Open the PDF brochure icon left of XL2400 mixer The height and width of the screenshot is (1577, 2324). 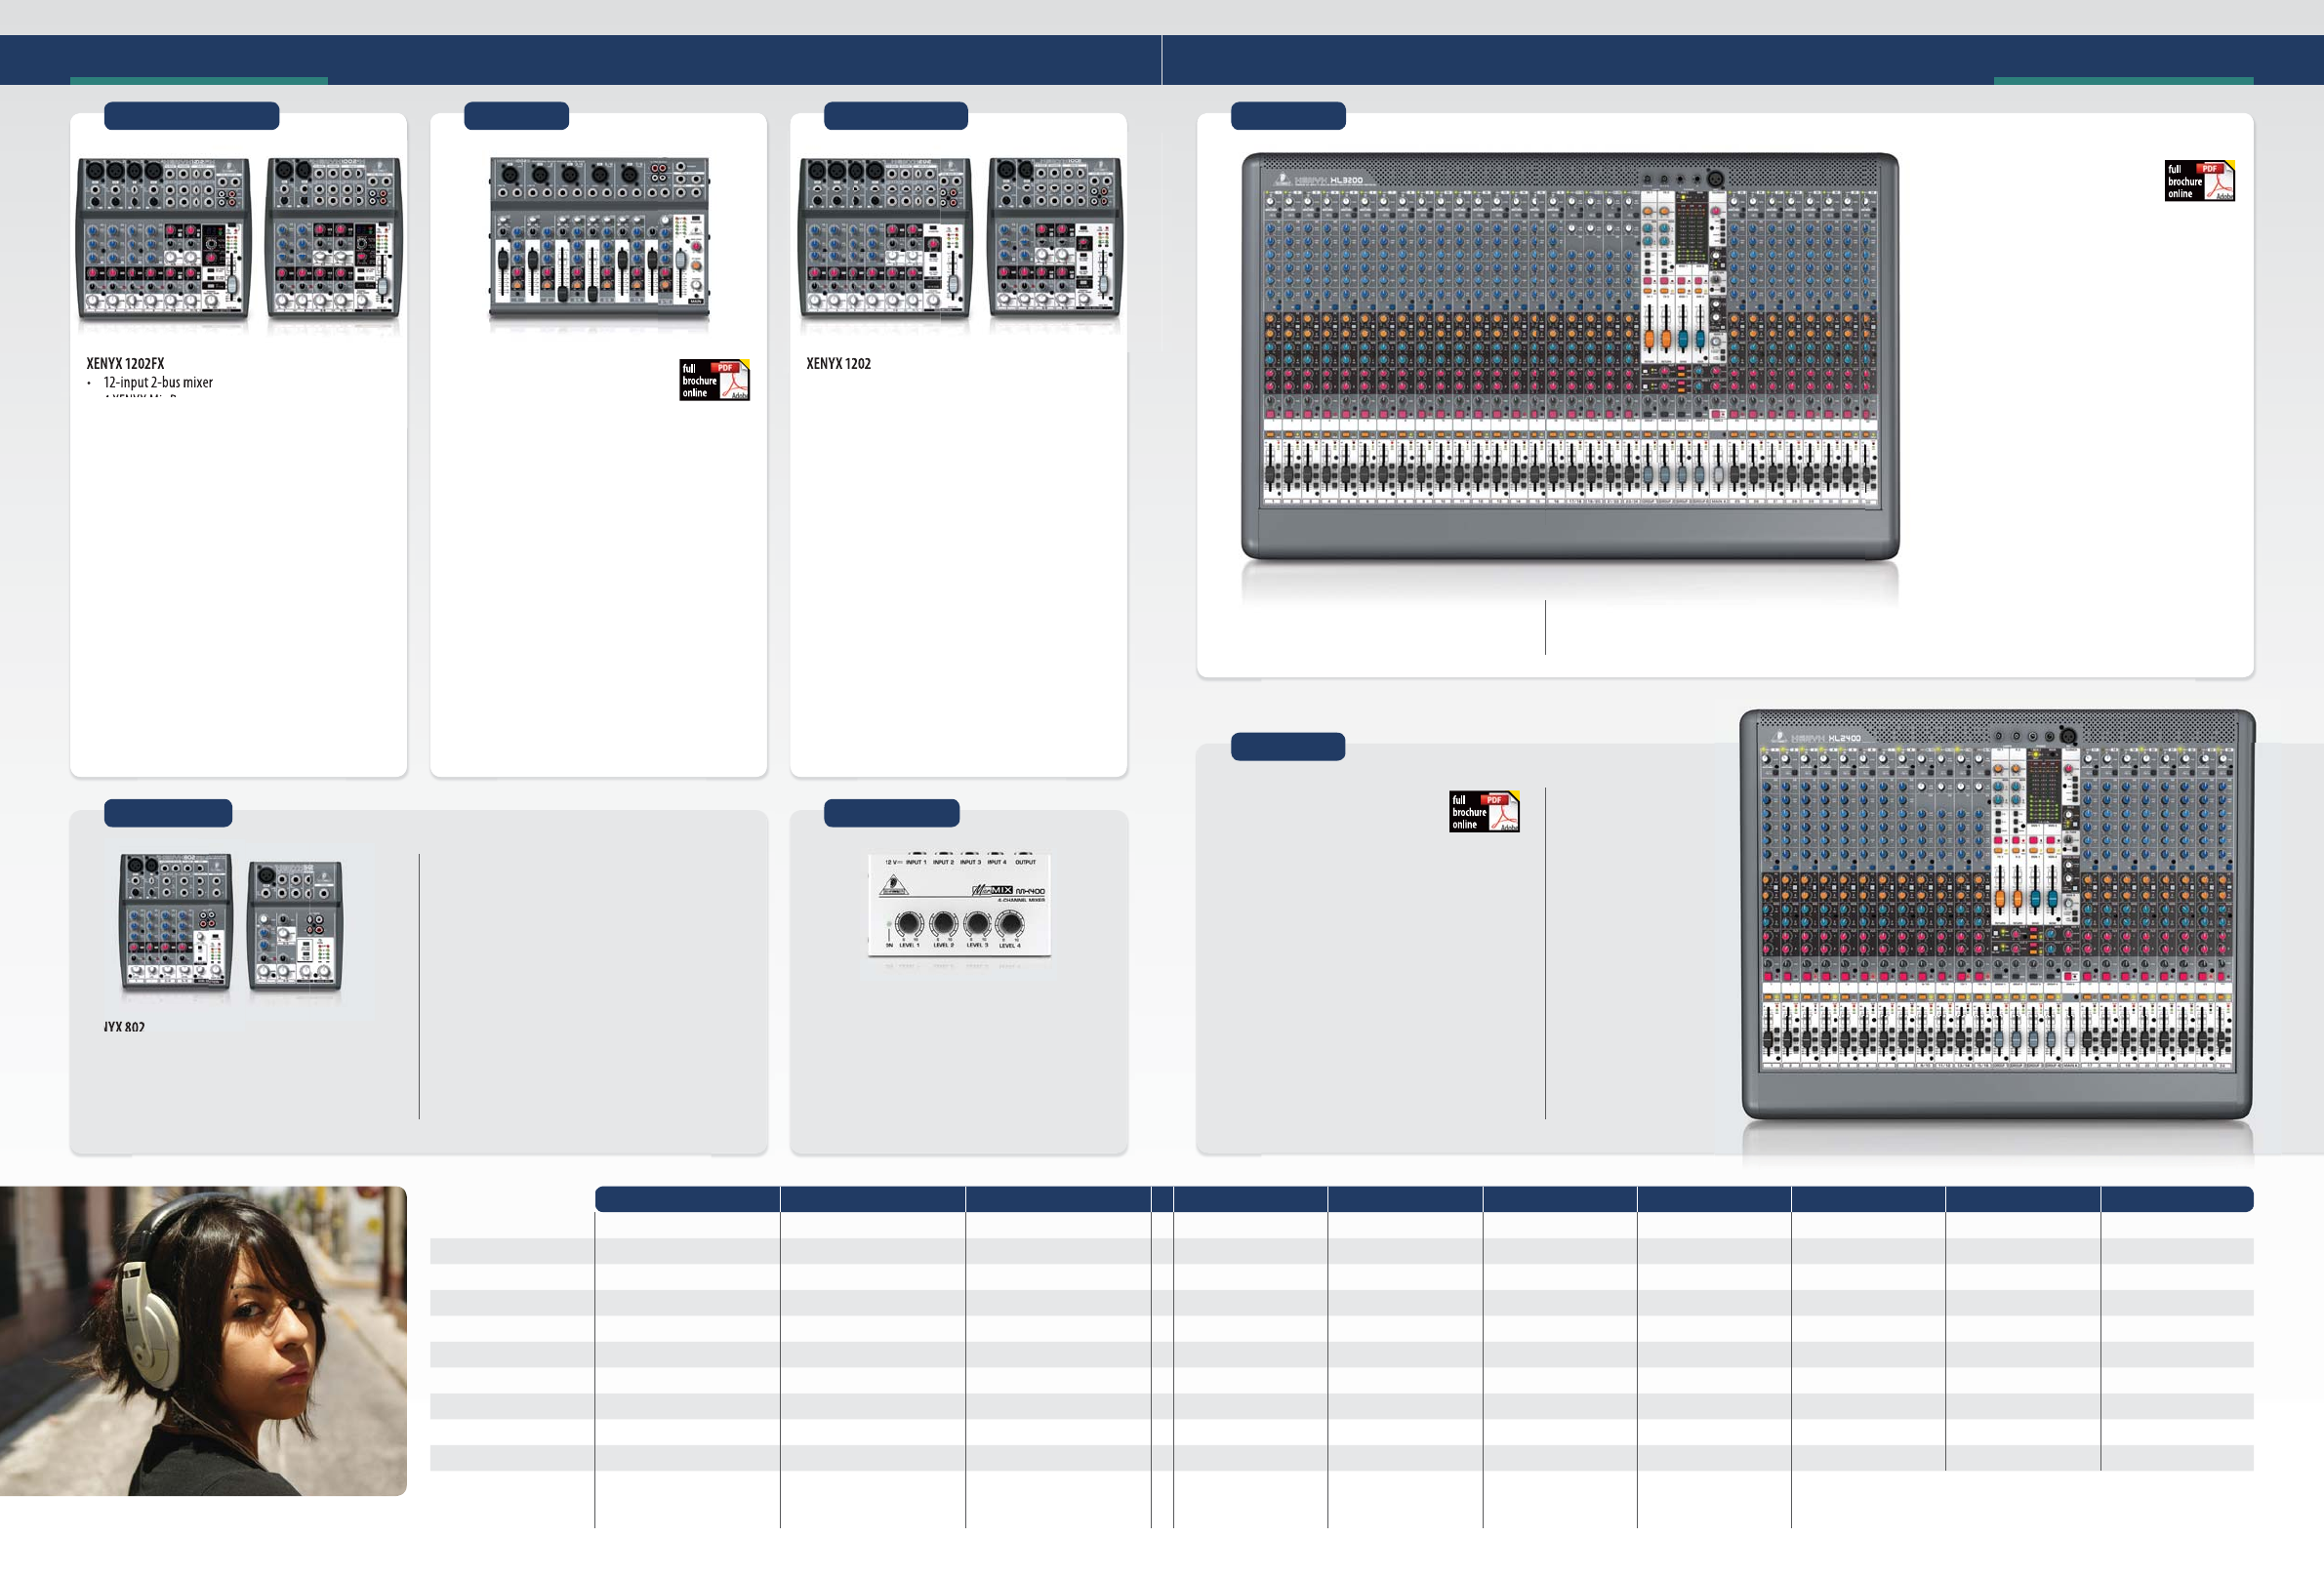[1484, 812]
